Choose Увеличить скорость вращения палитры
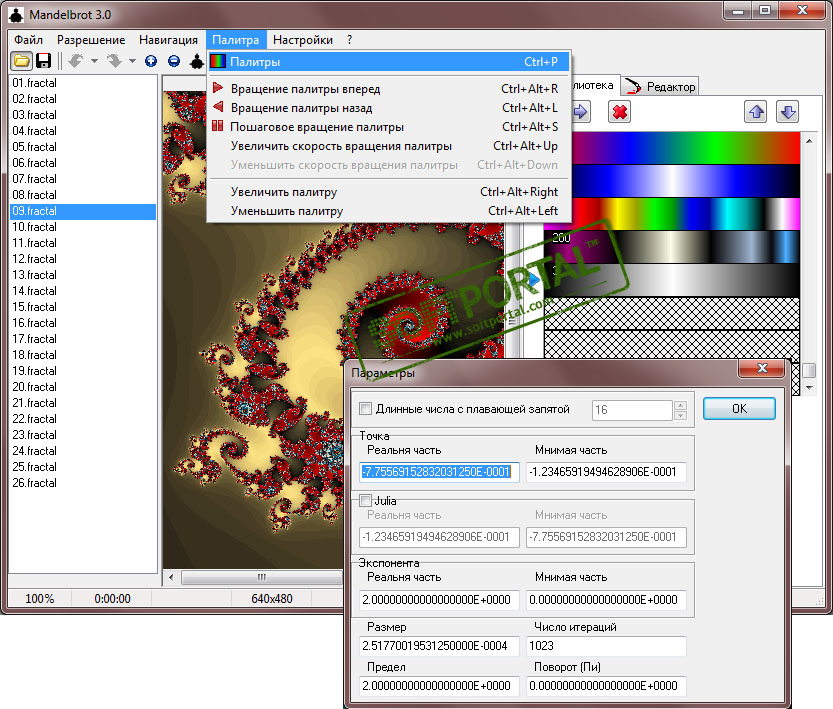This screenshot has width=833, height=709. 389,146
